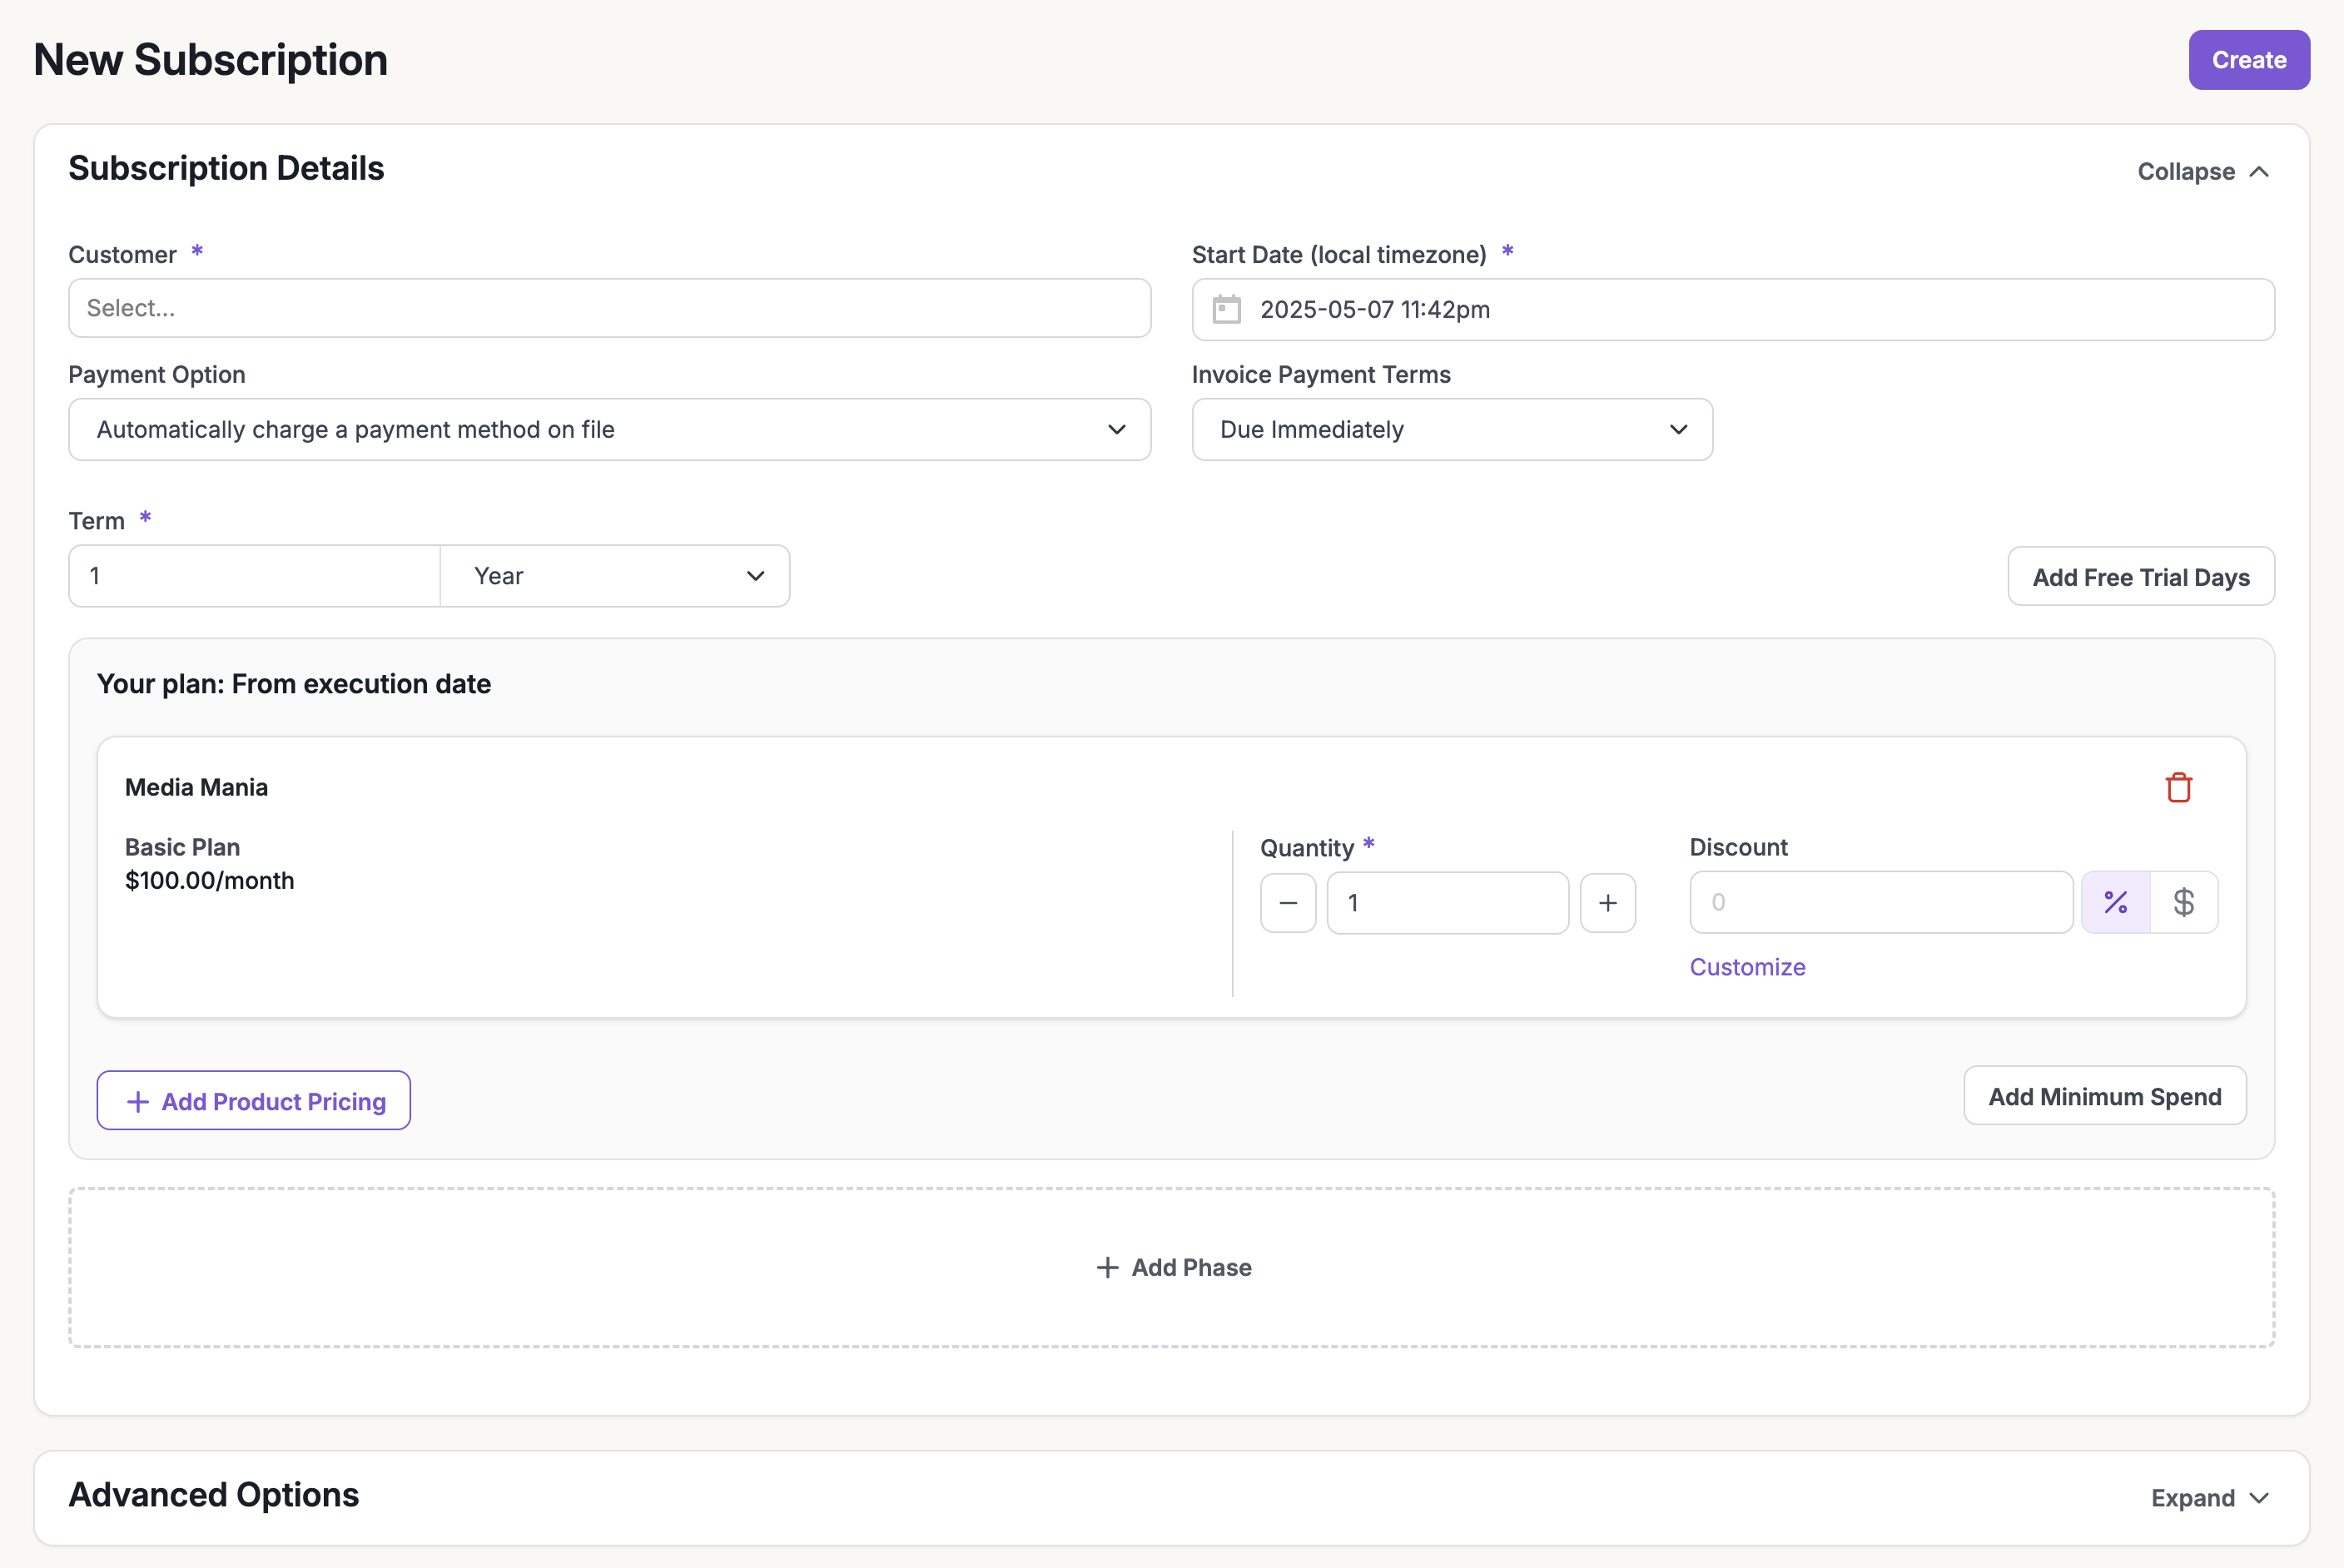Increase Quantity with the plus icon

tap(1608, 902)
